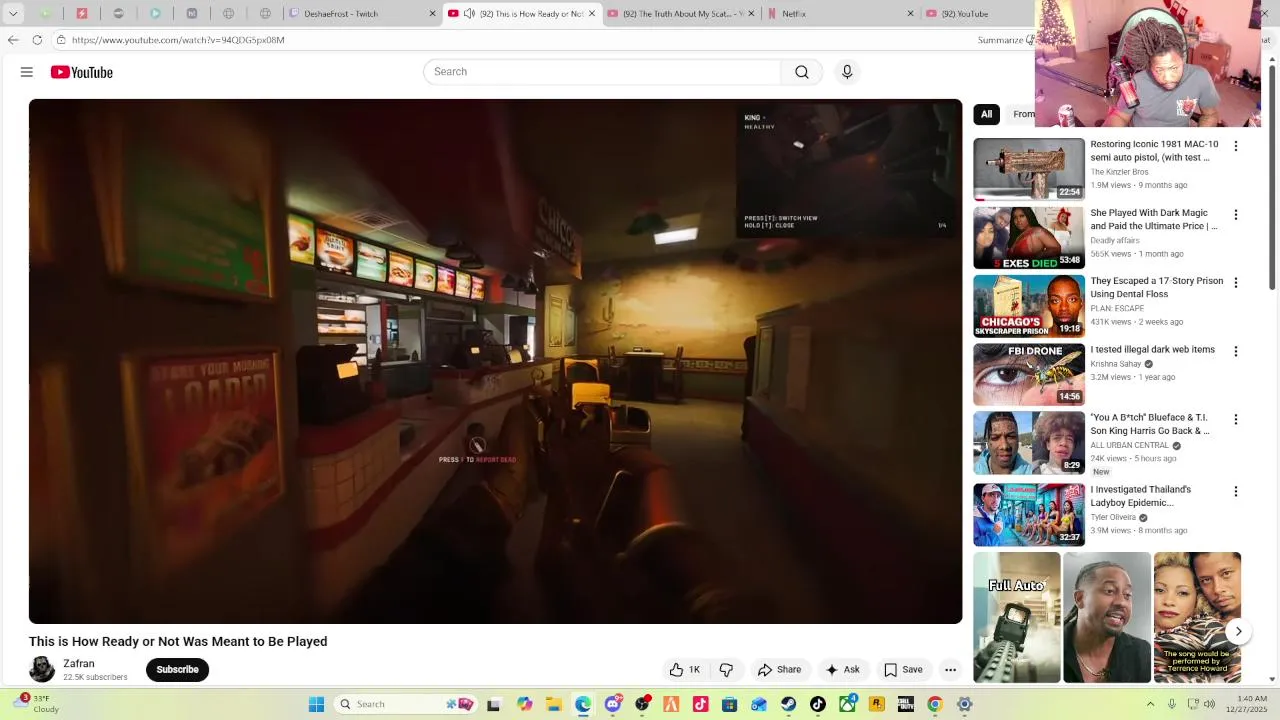Open Call of Duty from the taskbar
The image size is (1280, 720).
pyautogui.click(x=905, y=704)
